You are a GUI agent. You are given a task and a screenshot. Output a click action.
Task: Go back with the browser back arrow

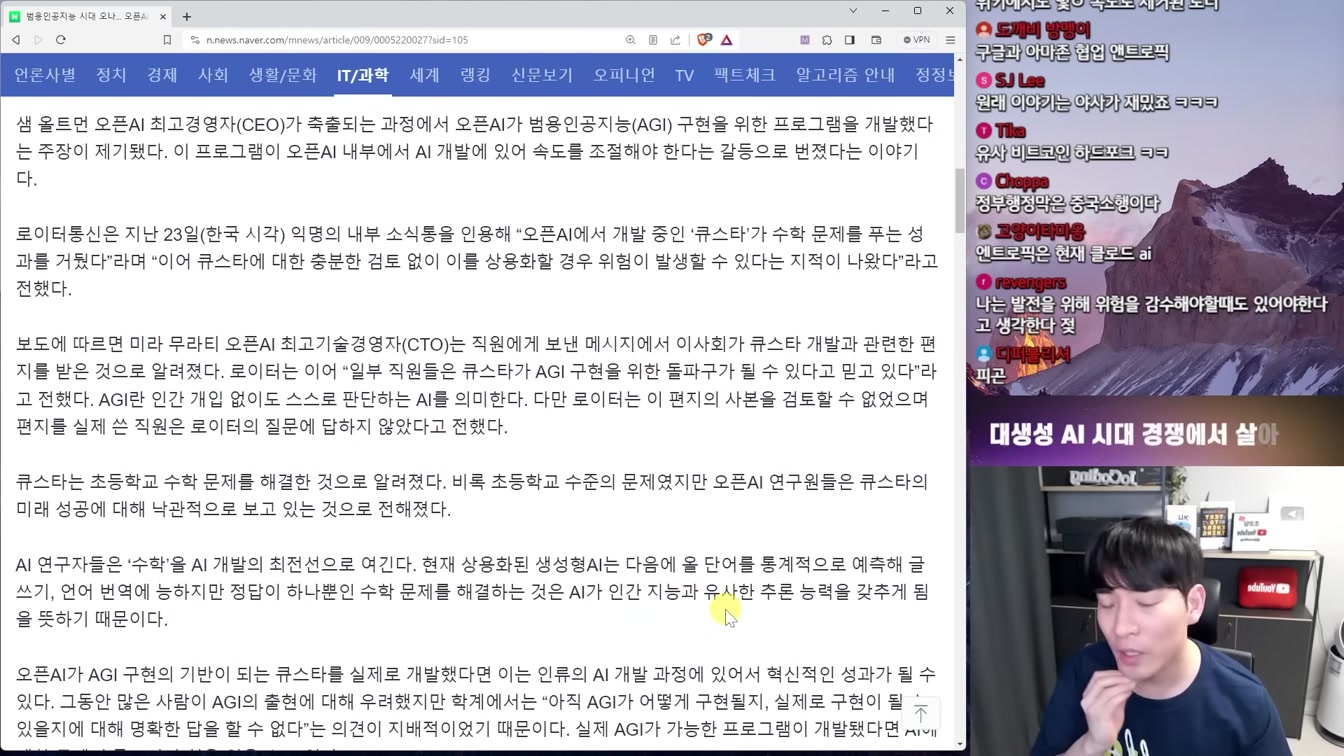point(16,40)
